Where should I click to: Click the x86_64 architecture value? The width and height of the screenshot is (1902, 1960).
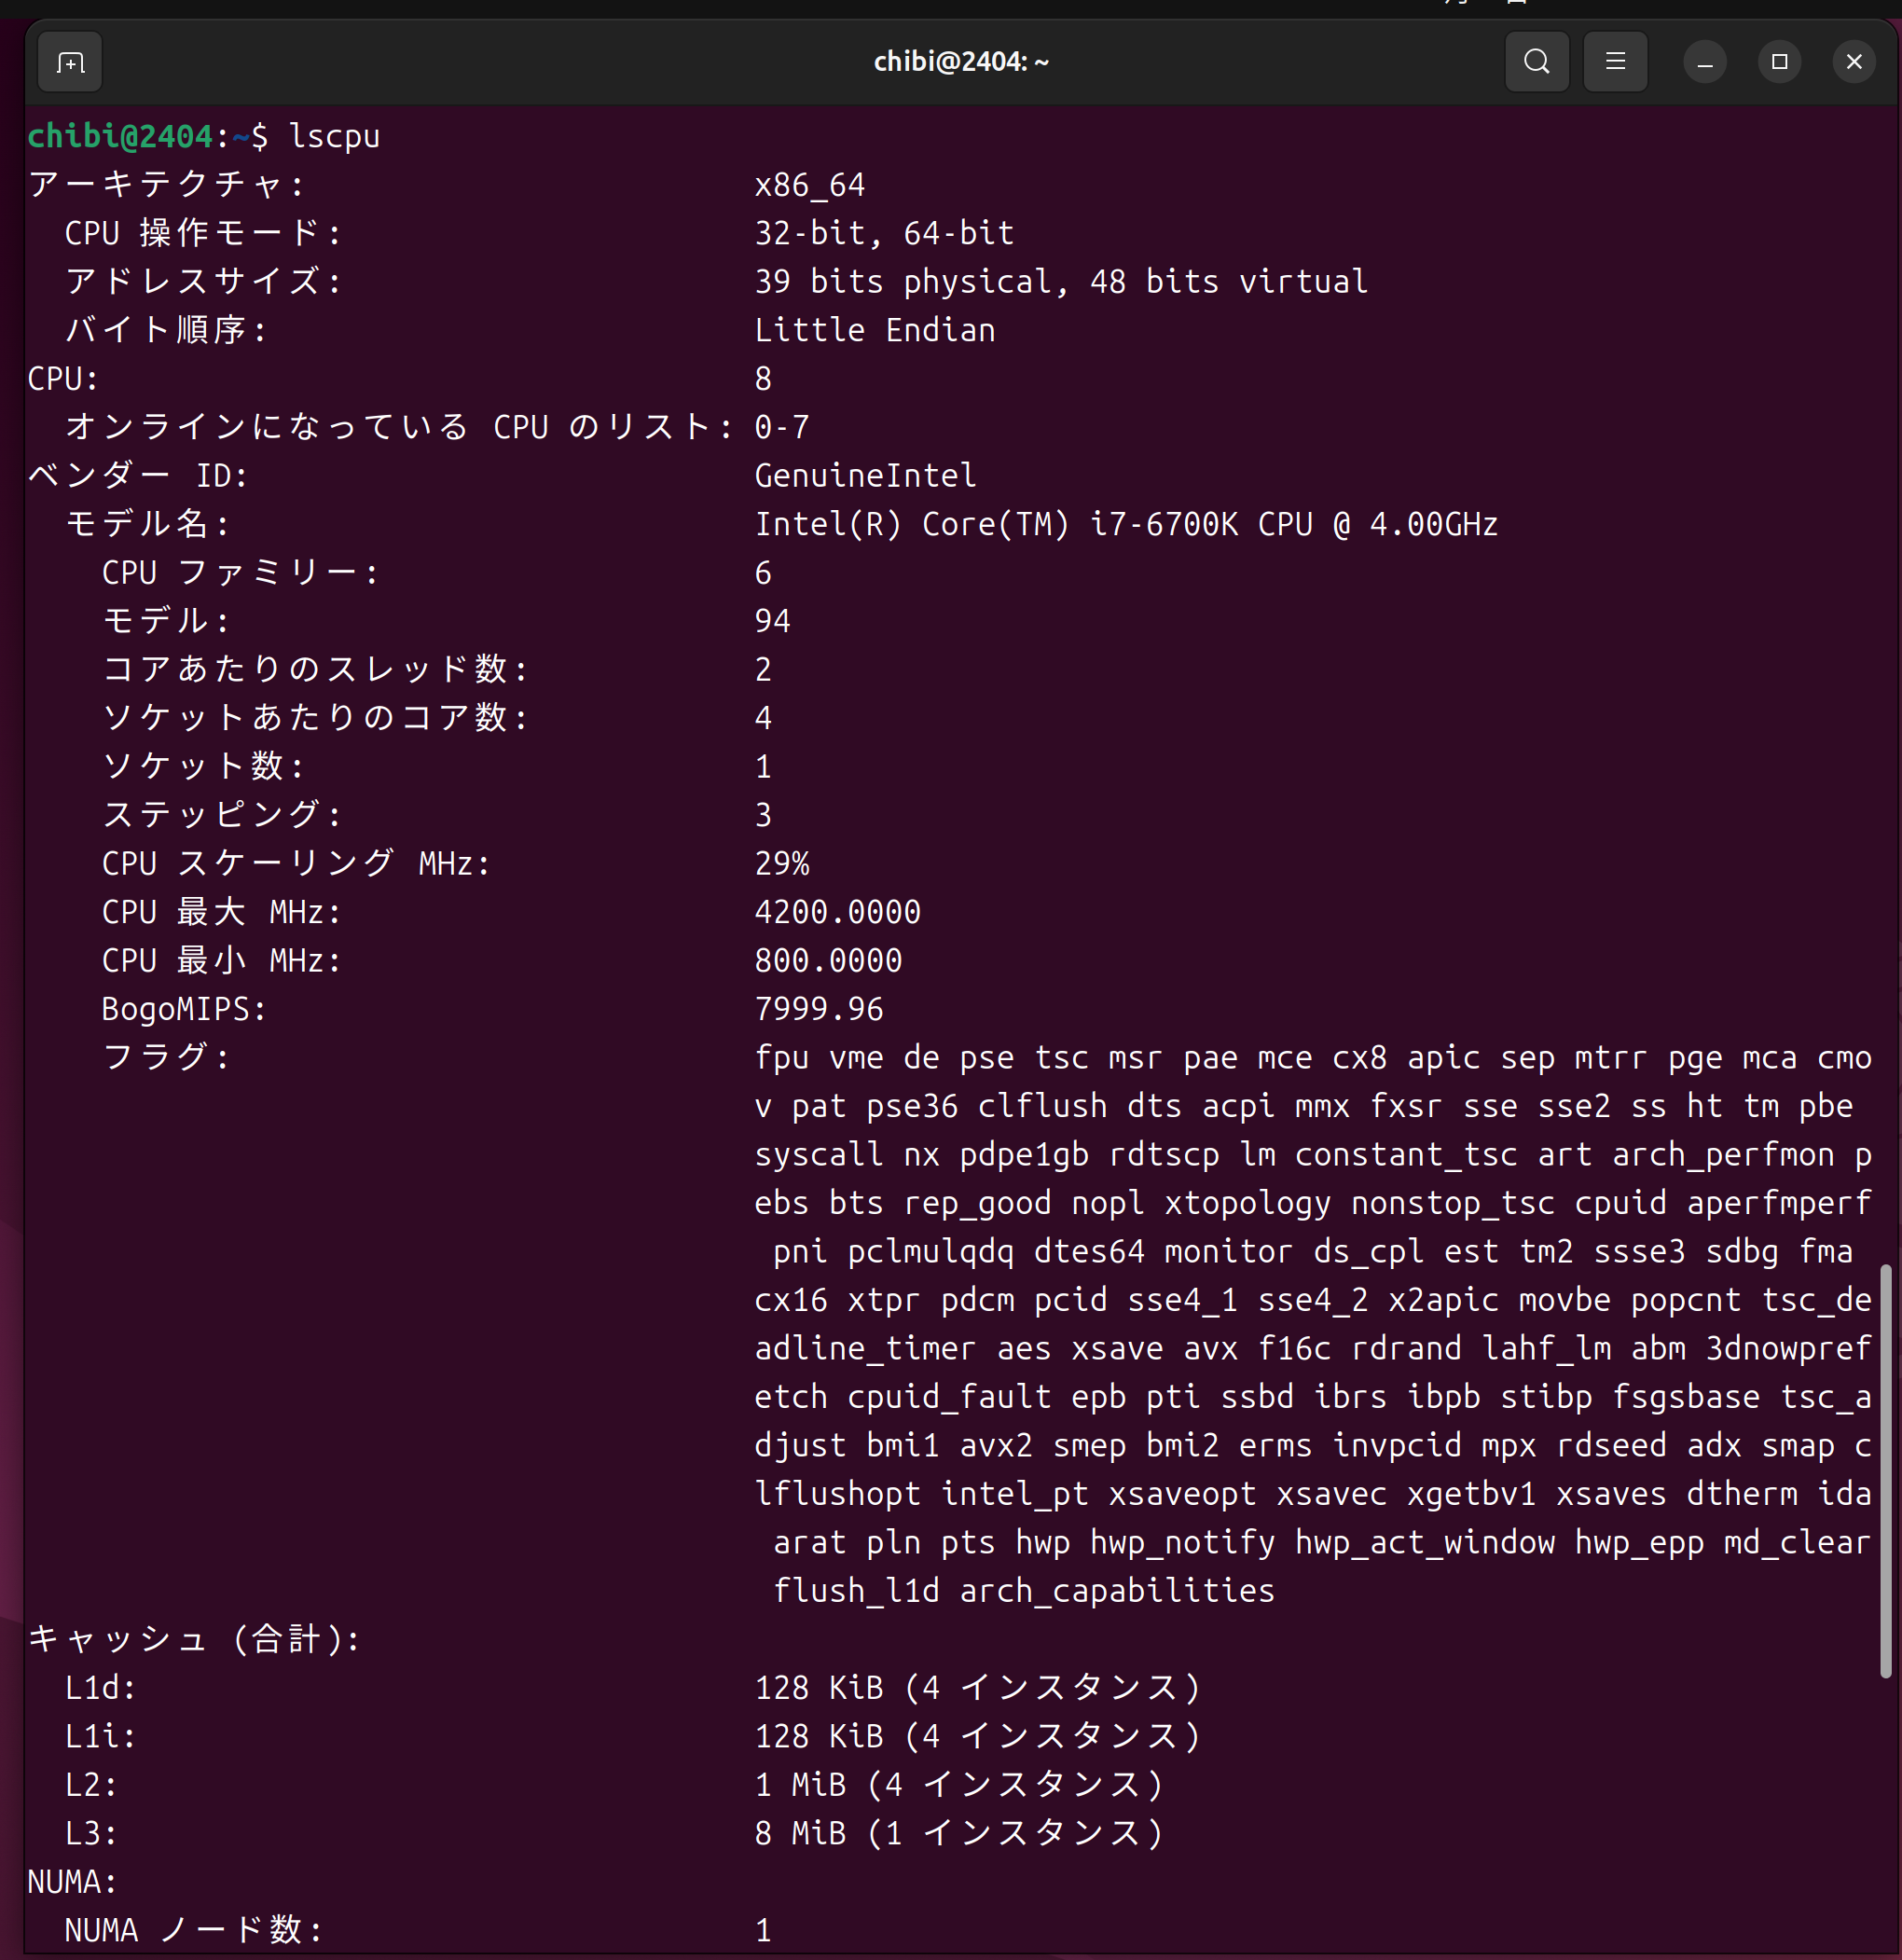(809, 185)
